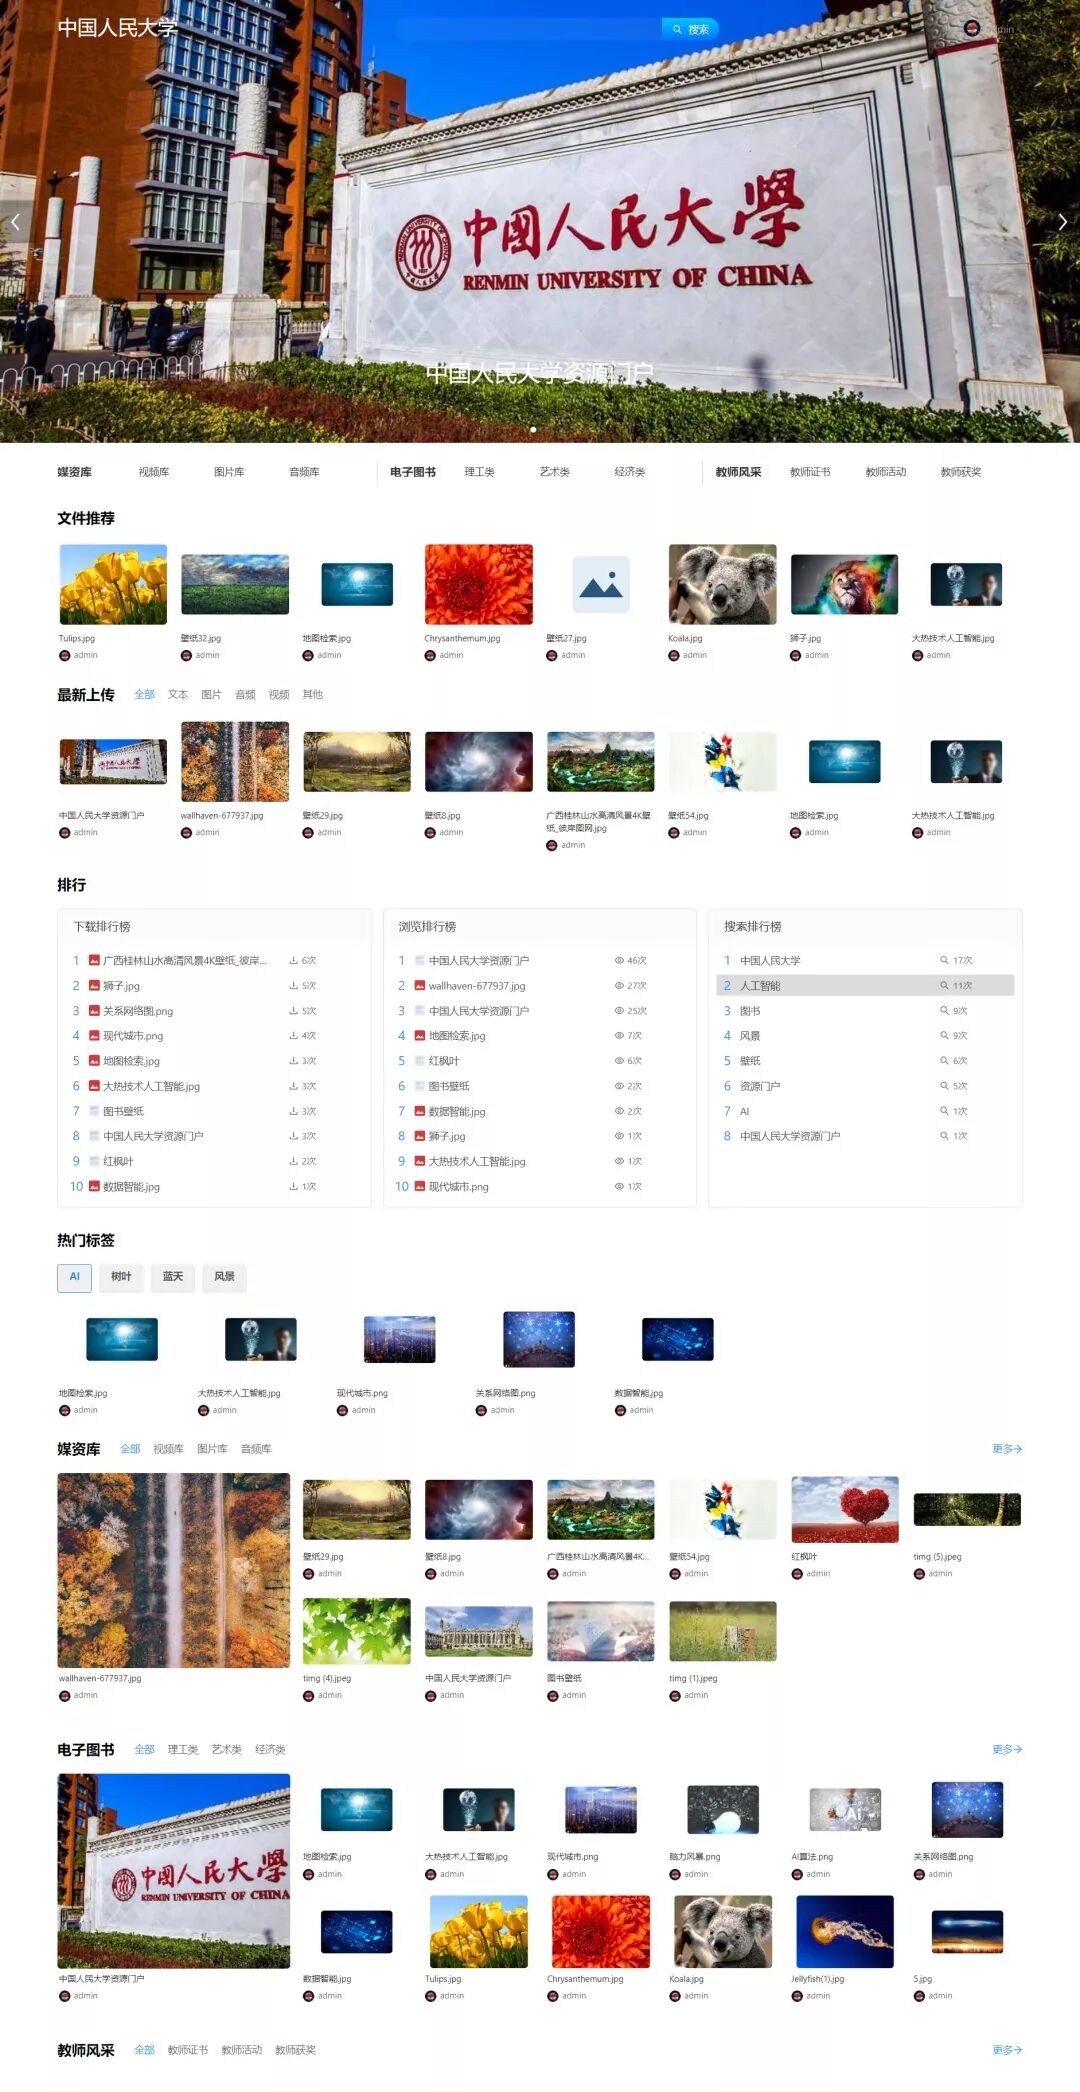Click document icon beside 图书壁纸 in 下载排行榜
Image resolution: width=1080 pixels, height=2092 pixels.
94,1111
